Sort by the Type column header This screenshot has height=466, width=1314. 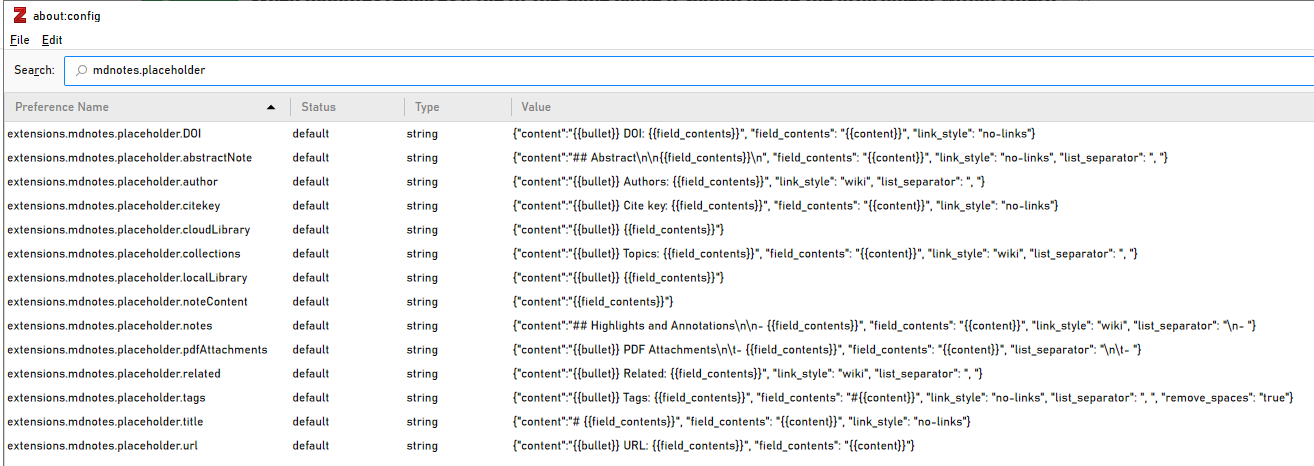pyautogui.click(x=457, y=107)
